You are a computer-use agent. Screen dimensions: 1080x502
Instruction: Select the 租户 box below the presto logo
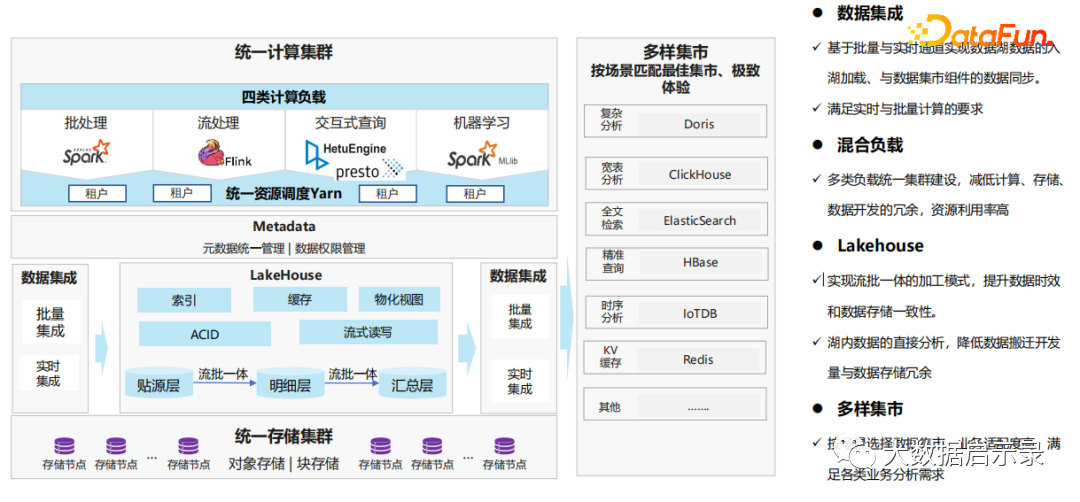(388, 194)
